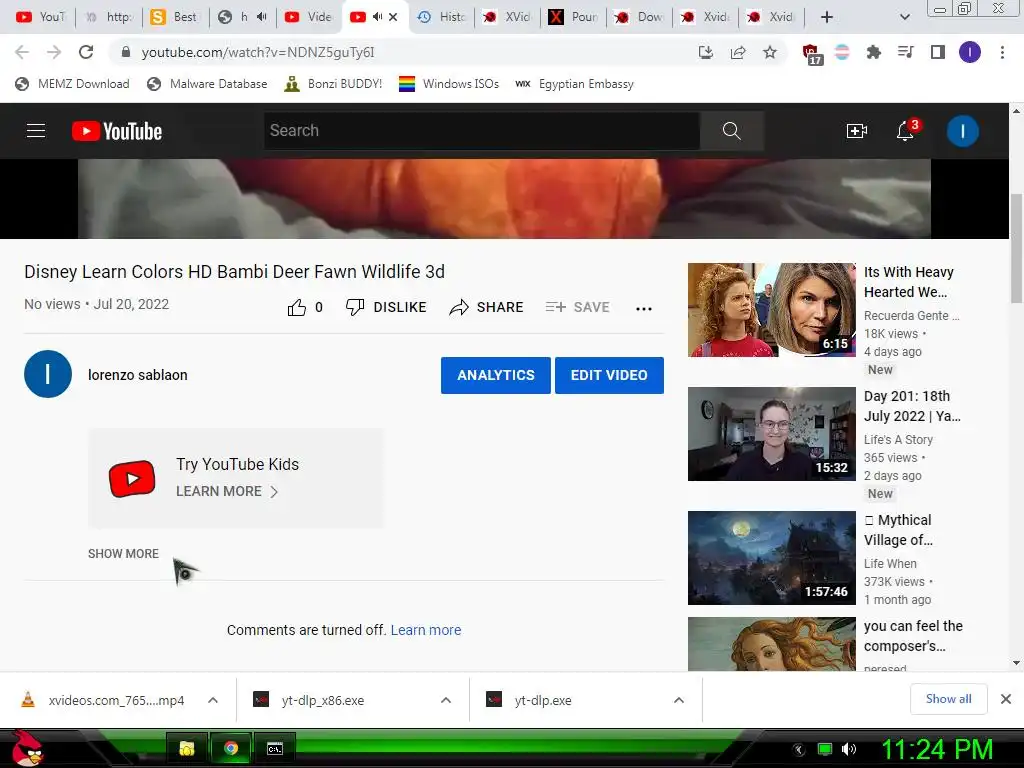Click the Learn more comments link

(426, 630)
